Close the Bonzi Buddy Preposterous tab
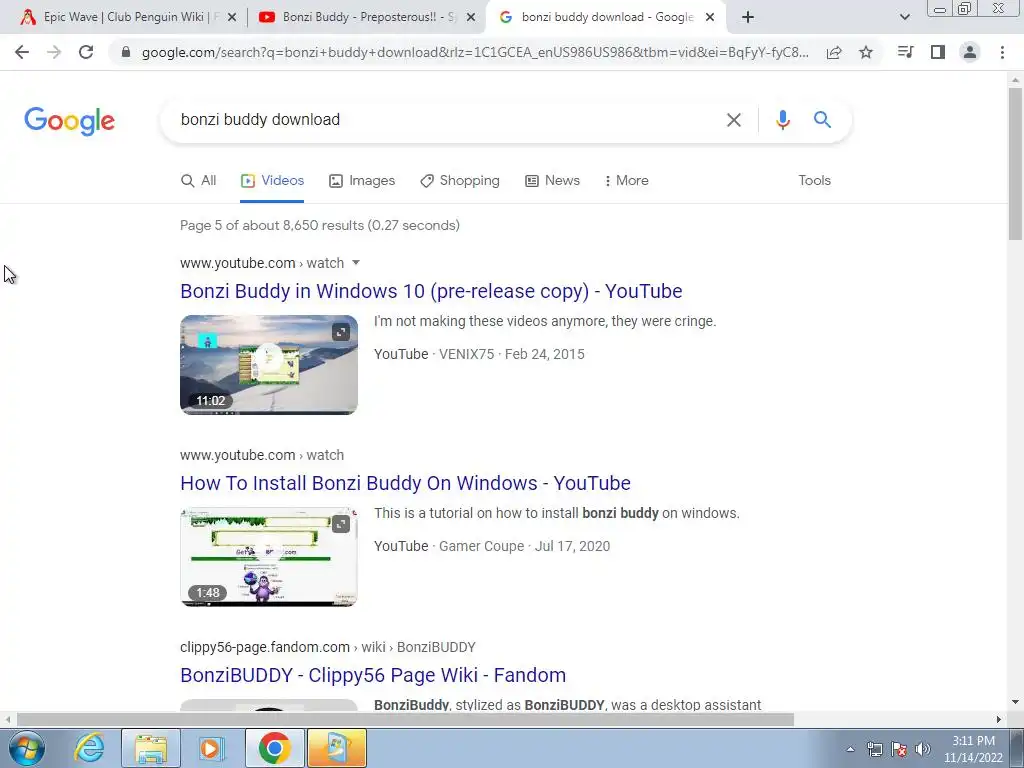1024x768 pixels. coord(471,18)
